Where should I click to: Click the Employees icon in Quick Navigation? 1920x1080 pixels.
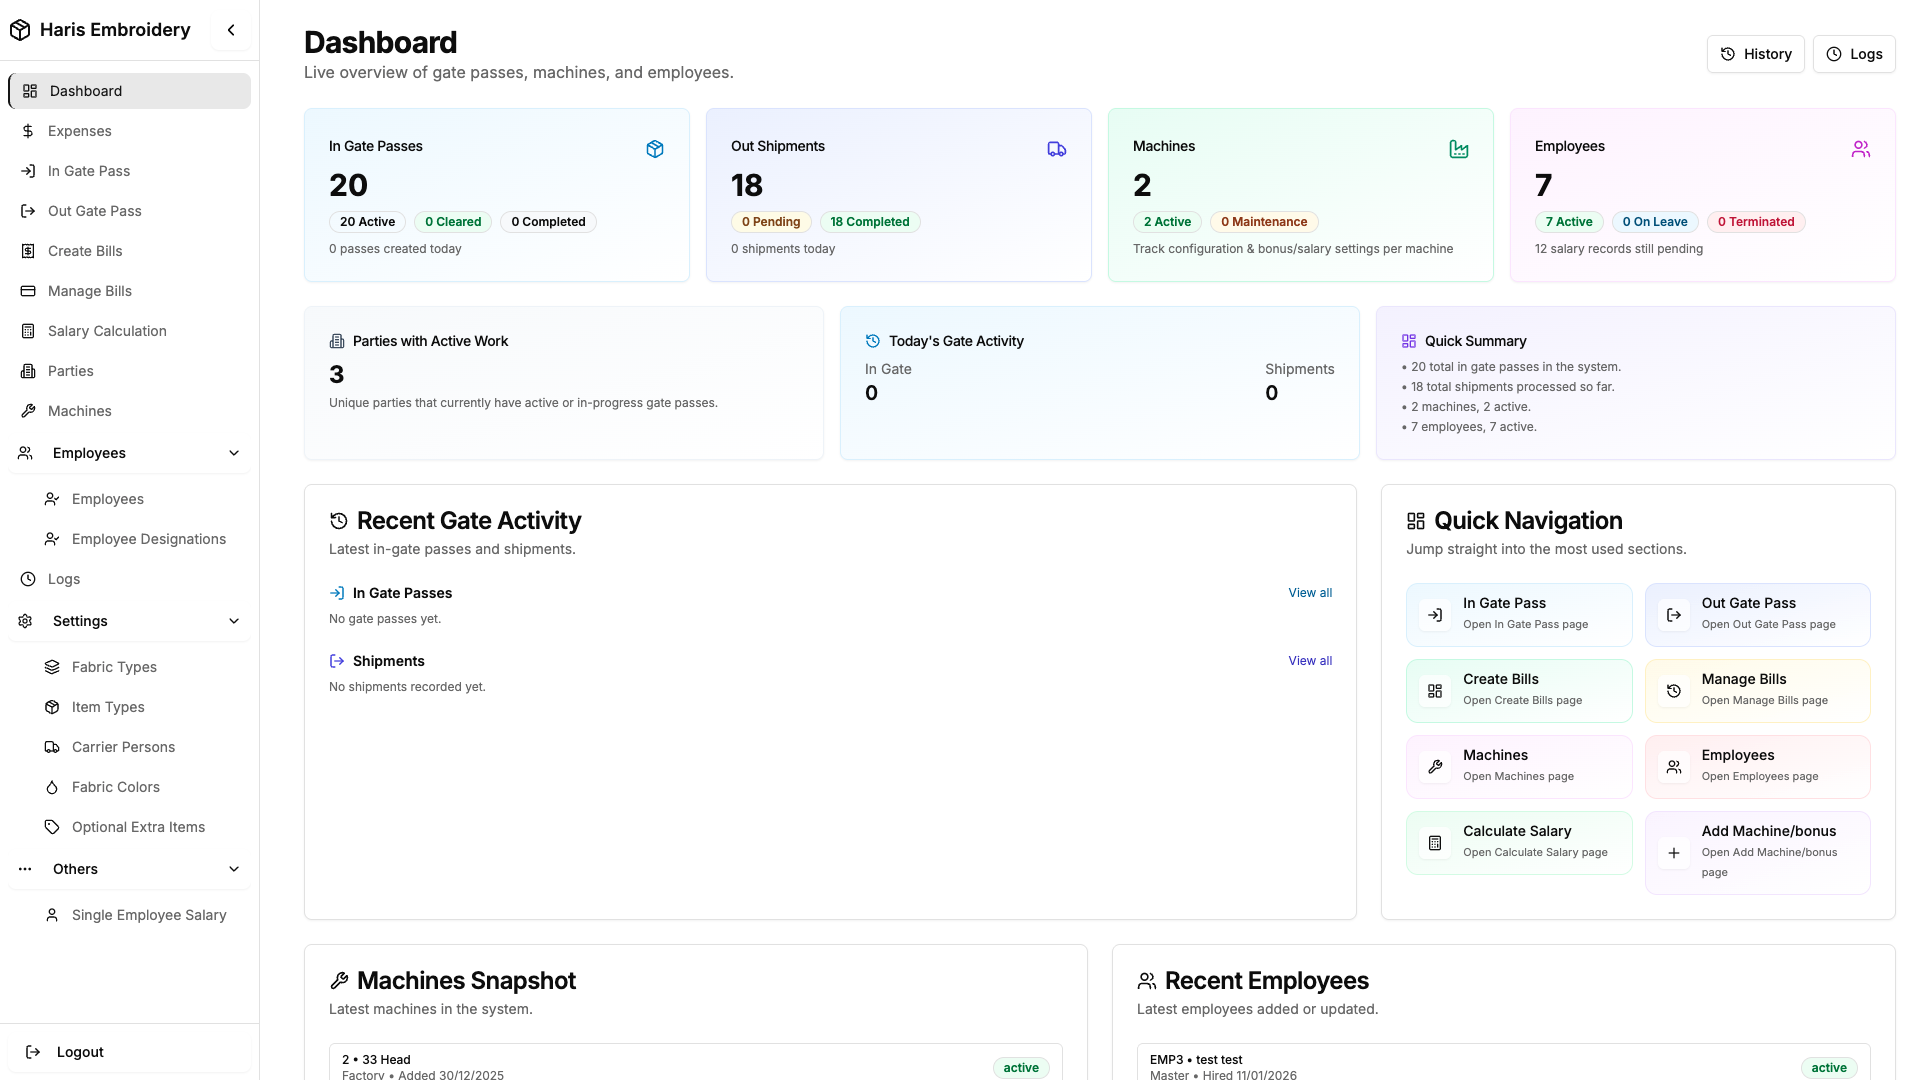pyautogui.click(x=1674, y=767)
